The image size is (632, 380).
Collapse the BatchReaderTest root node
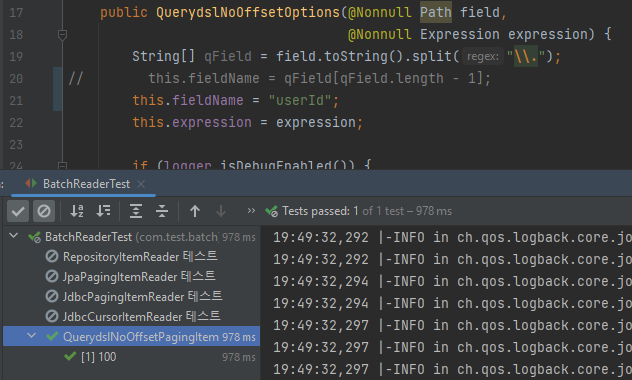coord(14,236)
